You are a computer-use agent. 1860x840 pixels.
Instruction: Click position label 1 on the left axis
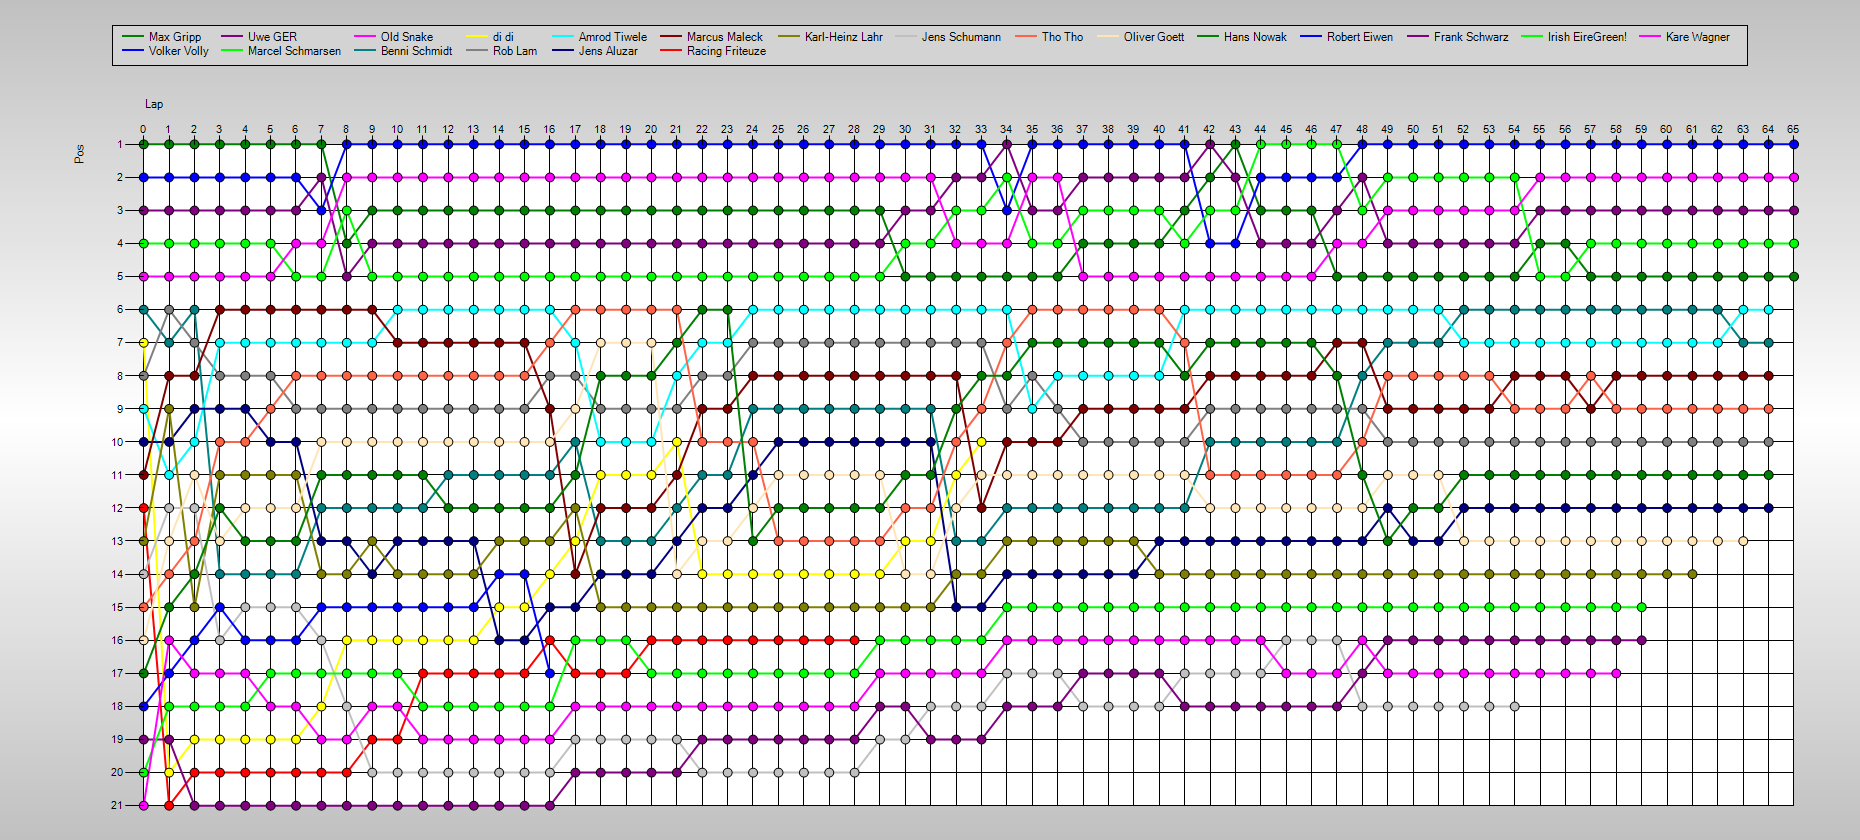click(120, 144)
